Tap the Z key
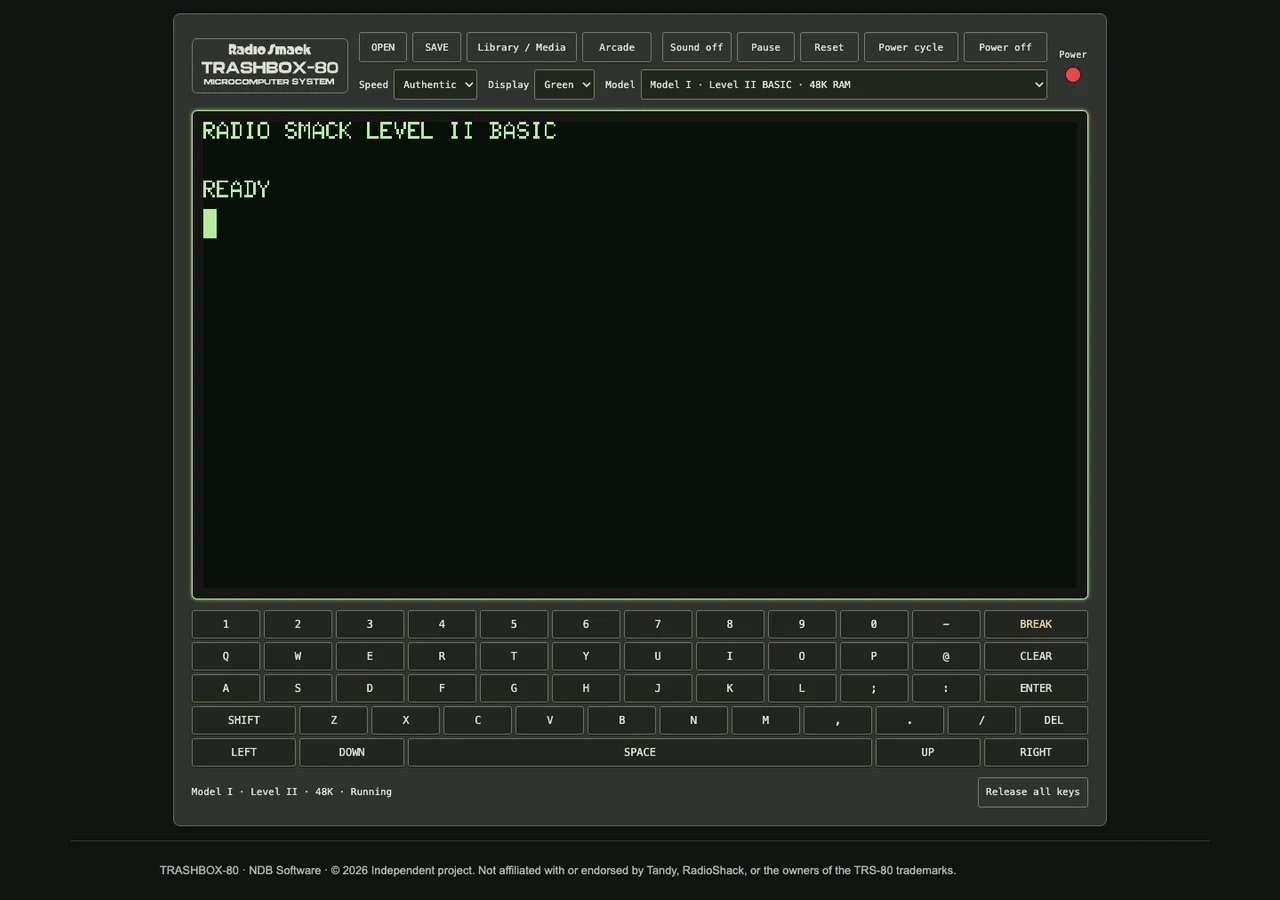Image resolution: width=1280 pixels, height=900 pixels. [334, 720]
